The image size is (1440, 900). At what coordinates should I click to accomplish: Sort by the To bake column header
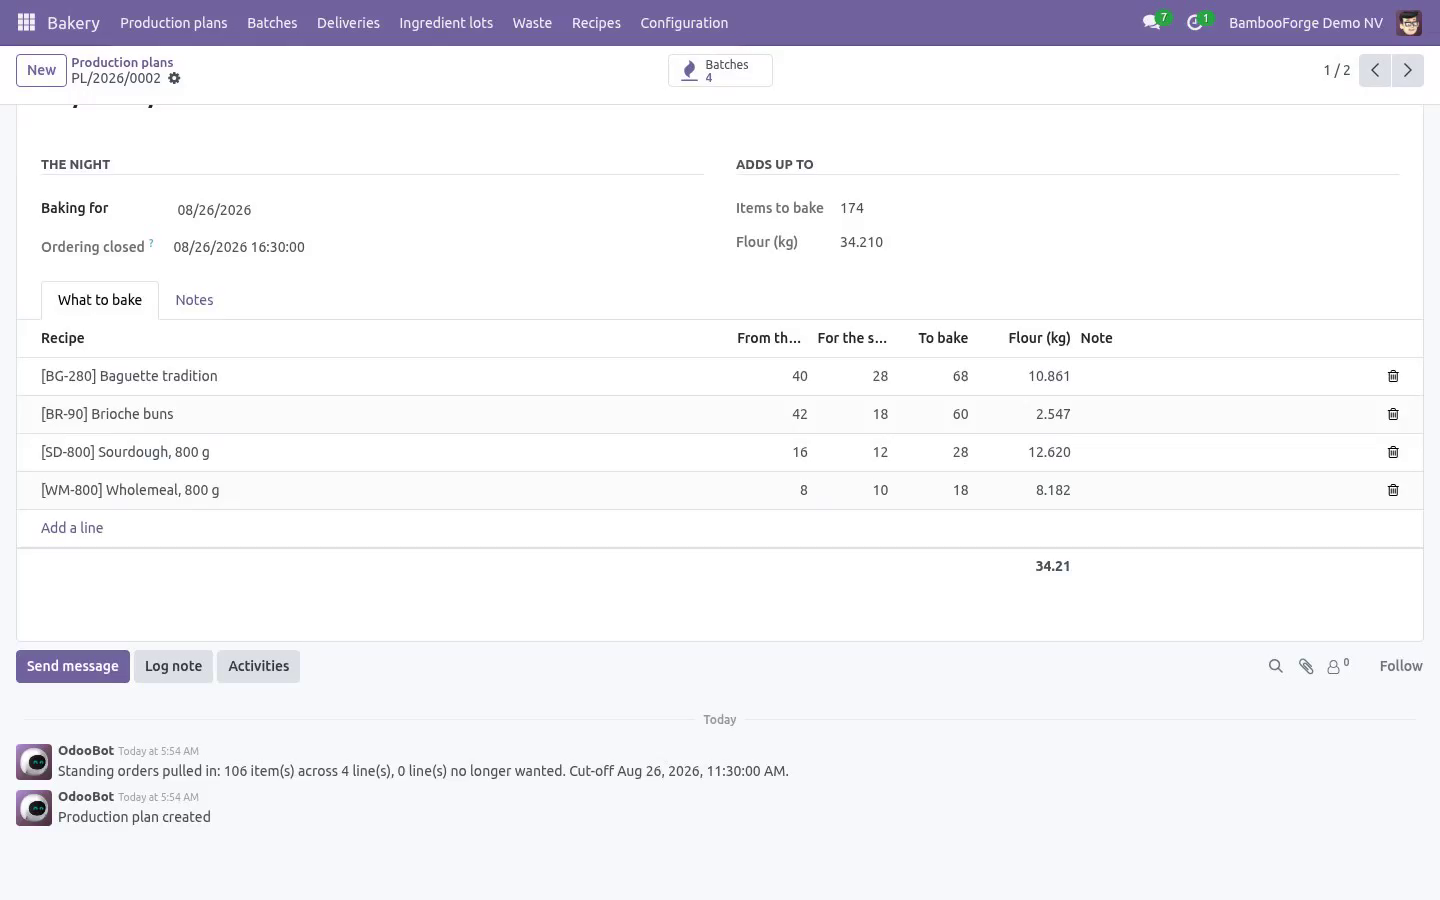pyautogui.click(x=943, y=338)
